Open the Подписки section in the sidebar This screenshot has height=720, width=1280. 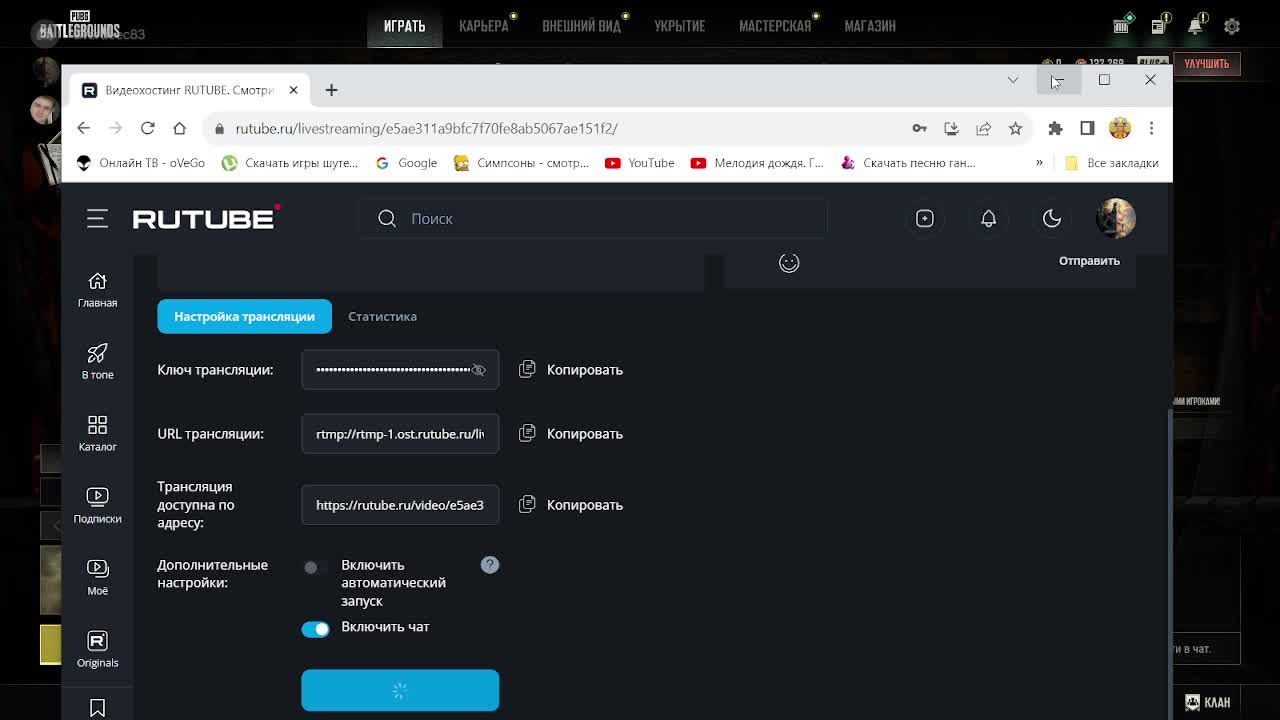pos(97,506)
